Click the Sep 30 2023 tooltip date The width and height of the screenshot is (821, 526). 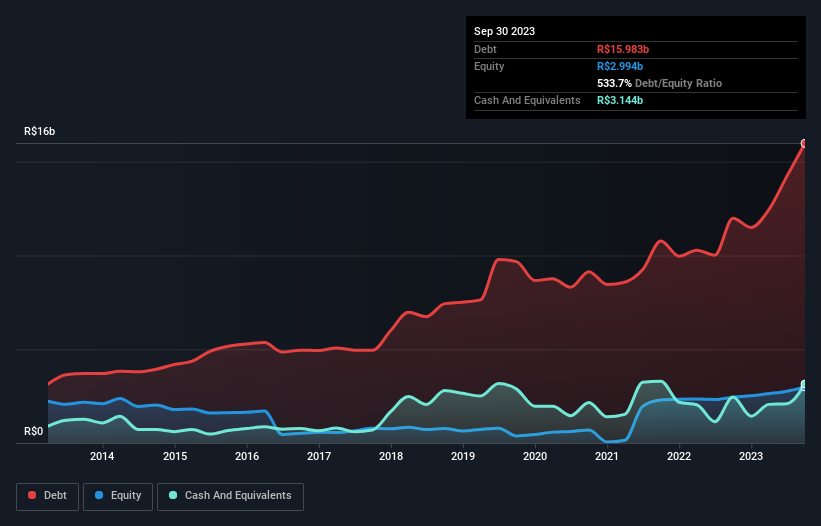[x=504, y=31]
